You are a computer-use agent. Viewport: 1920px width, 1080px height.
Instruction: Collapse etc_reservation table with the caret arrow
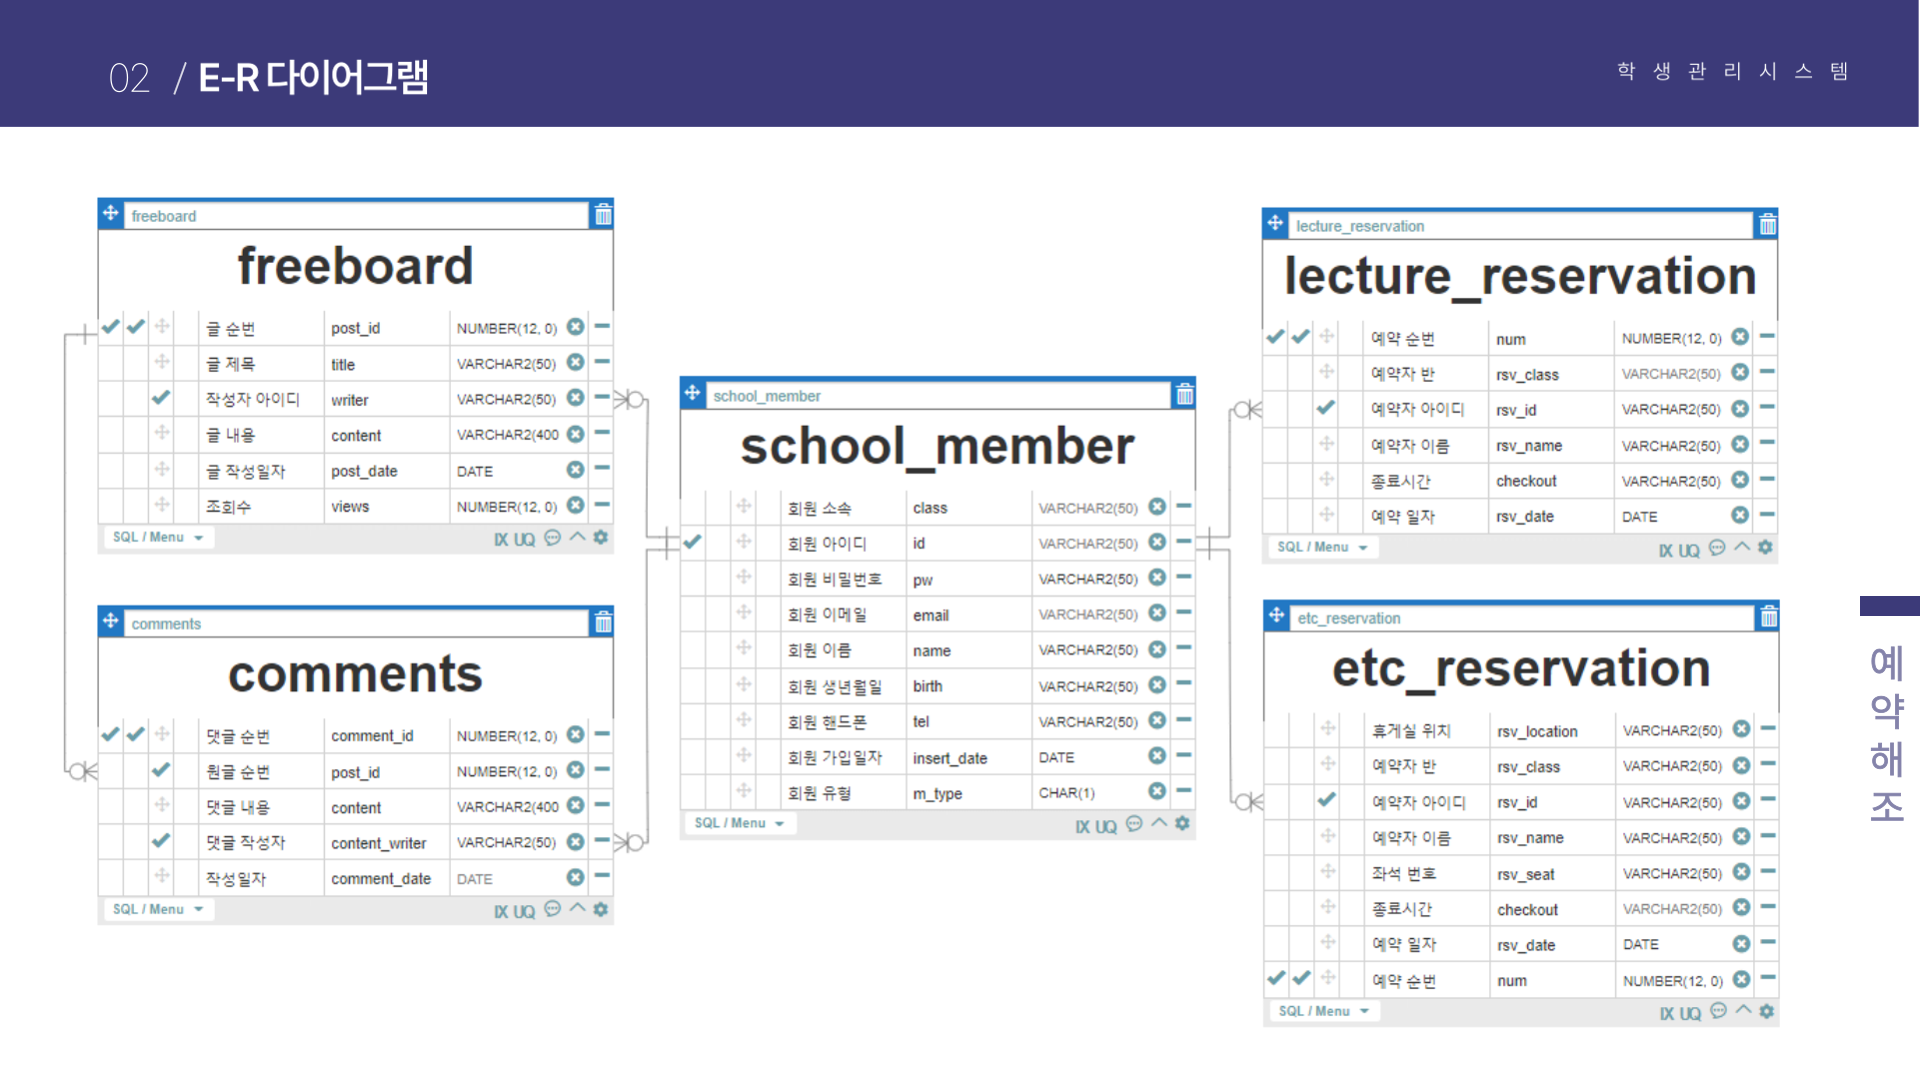pos(1743,1011)
